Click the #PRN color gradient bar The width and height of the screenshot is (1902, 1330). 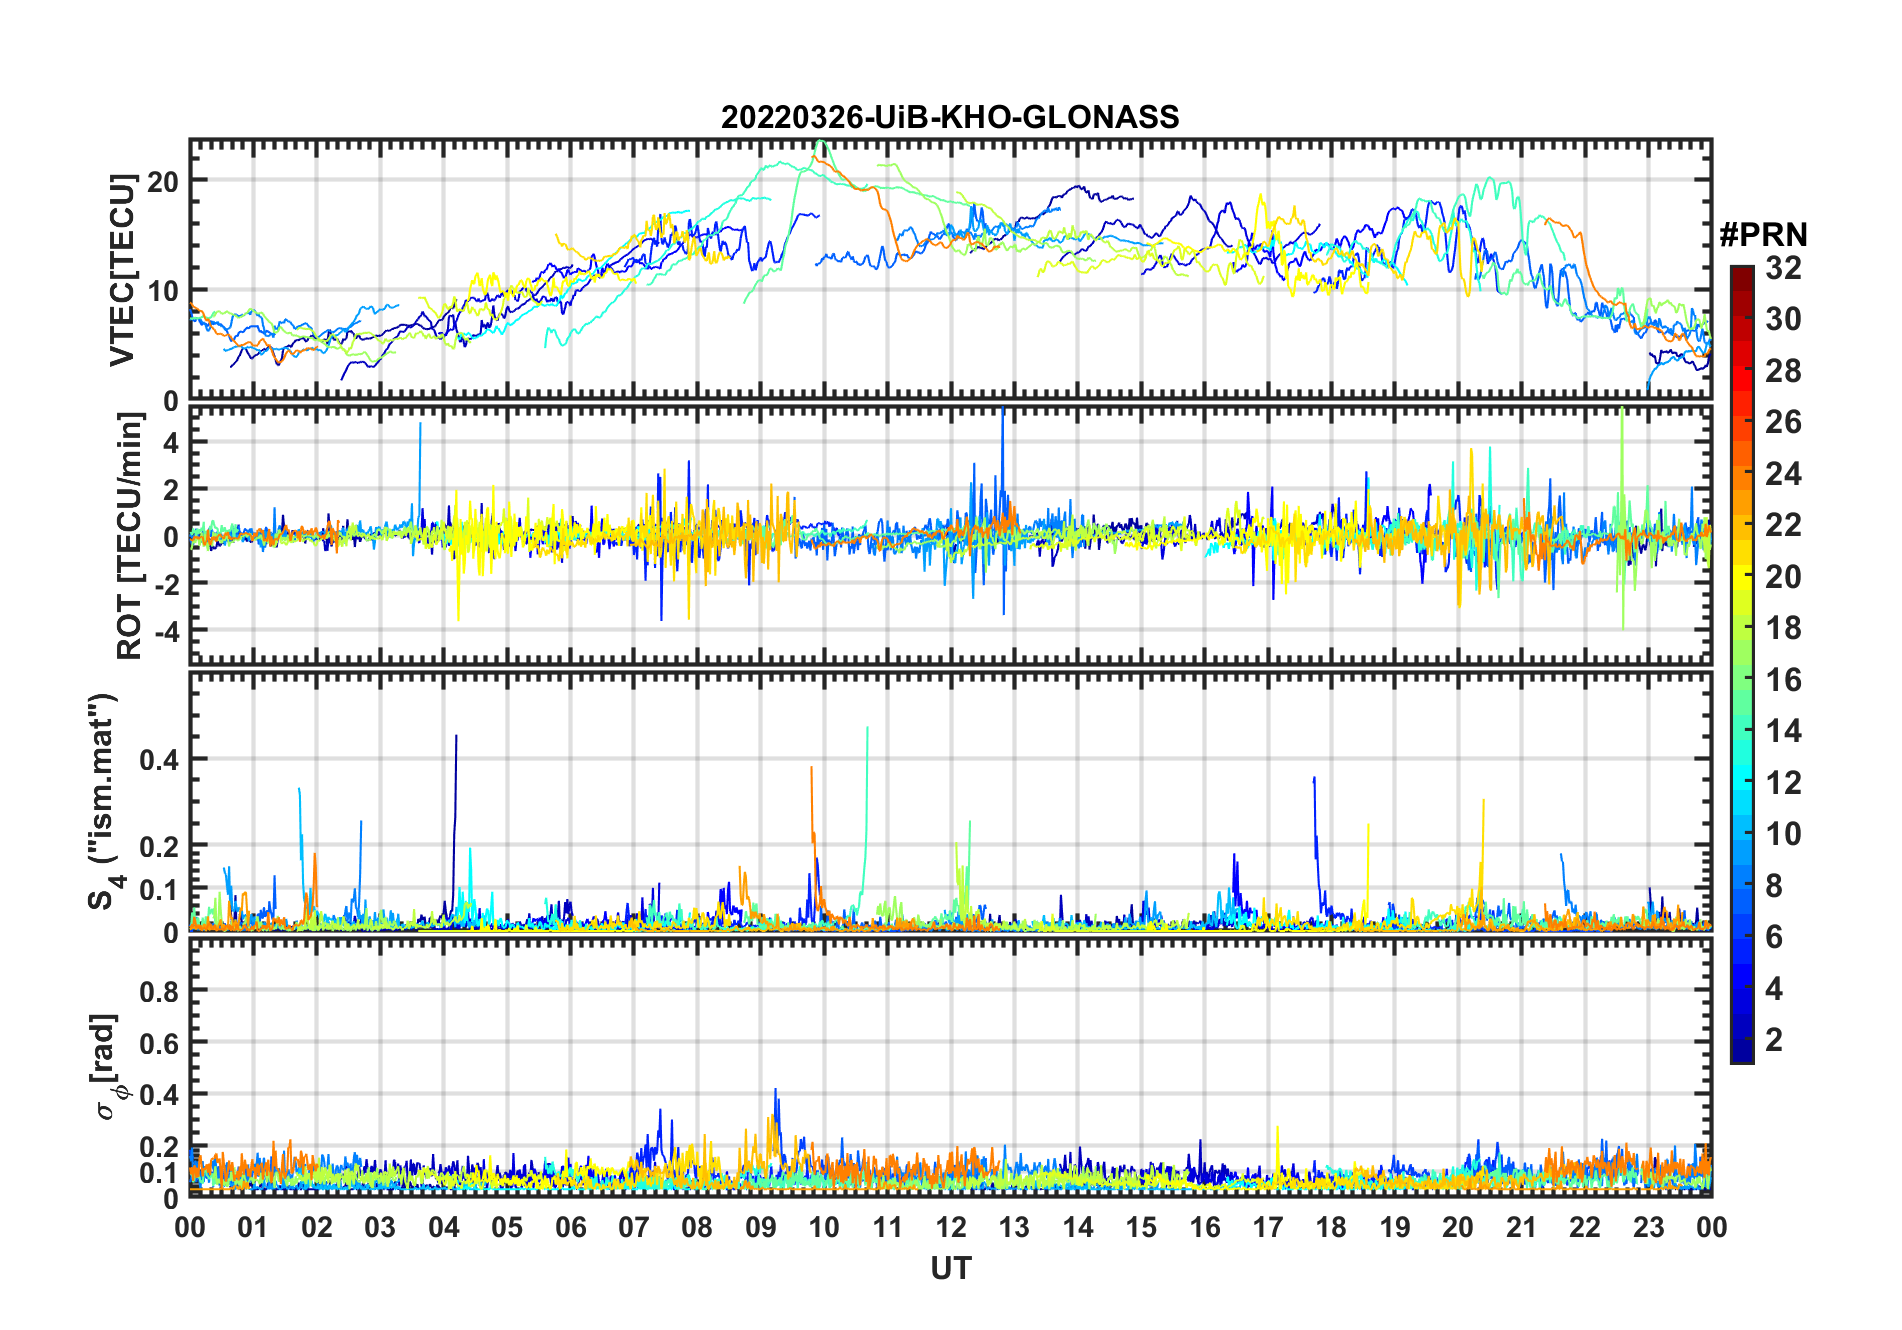(1742, 664)
